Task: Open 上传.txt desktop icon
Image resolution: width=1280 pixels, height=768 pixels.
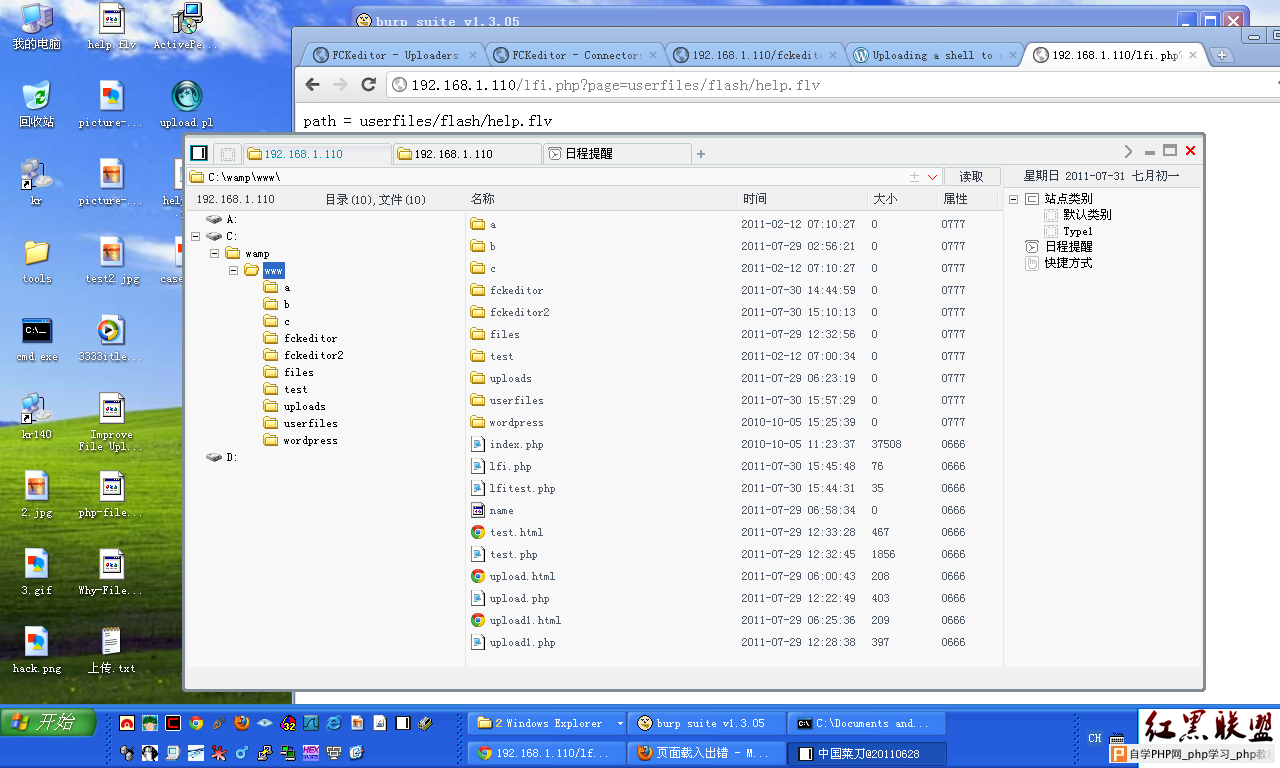Action: 111,650
